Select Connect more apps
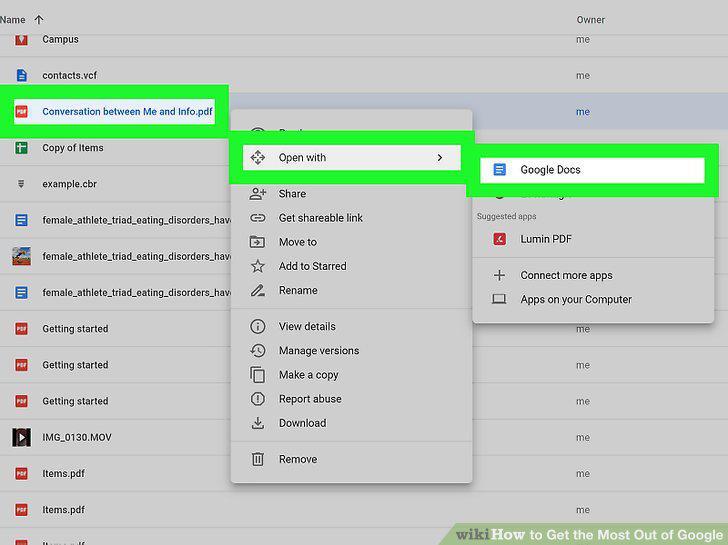Screen dimensions: 728x545 point(593,275)
